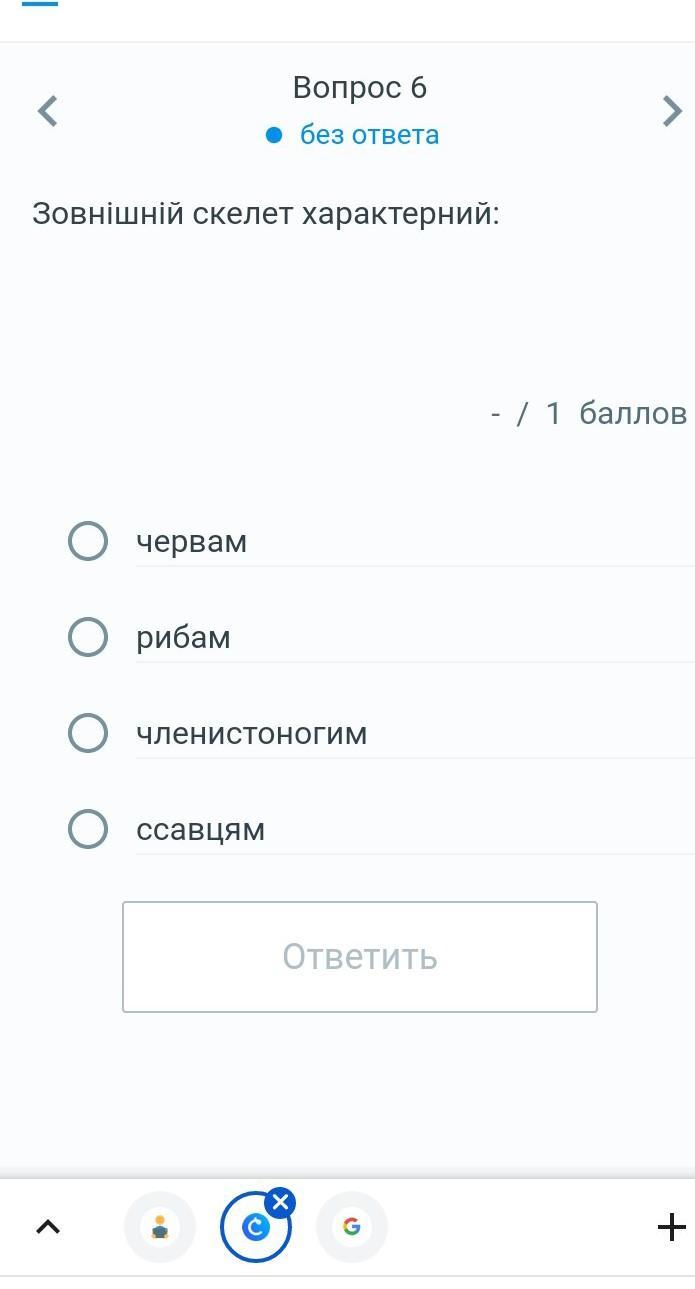Expand the browser tab bar chevron
The image size is (695, 1289).
(x=48, y=1227)
